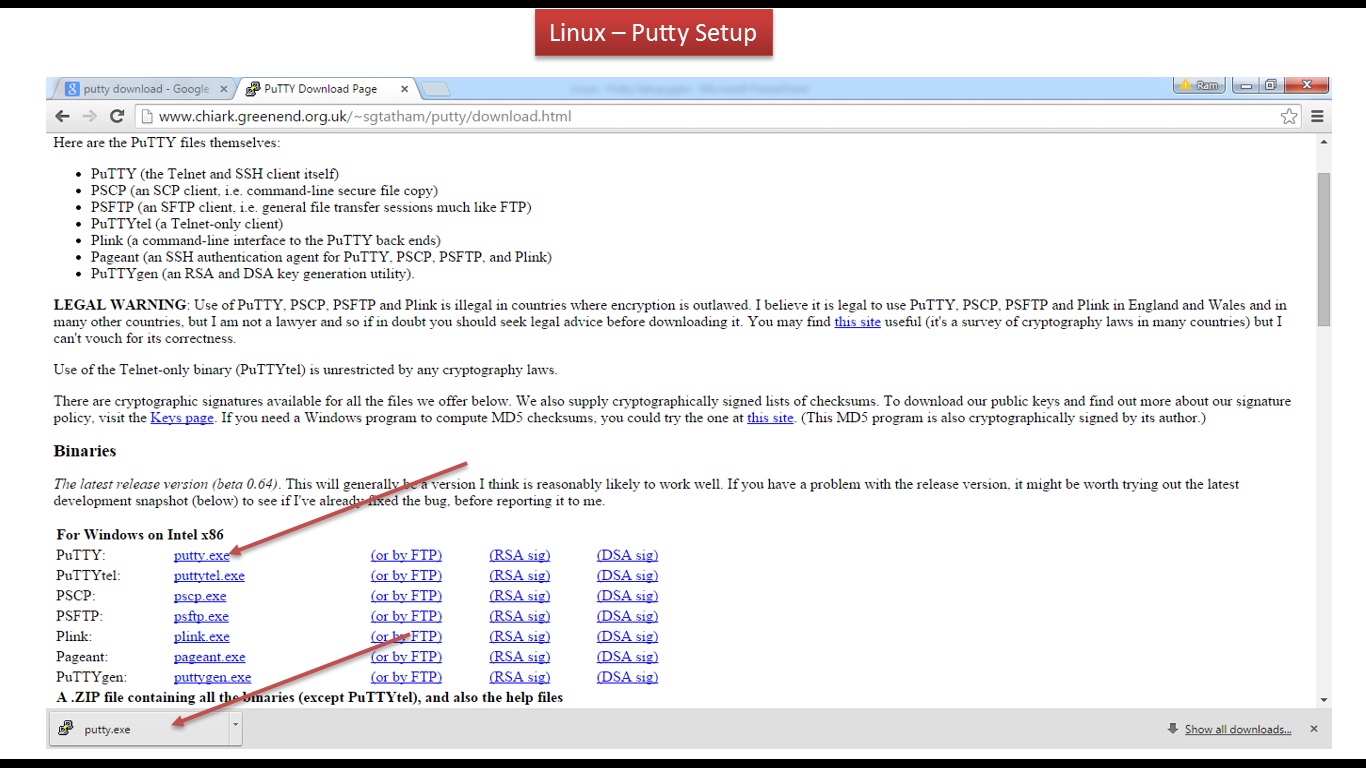Open '(DSA sig)' link for PuTTYtel row

click(628, 575)
